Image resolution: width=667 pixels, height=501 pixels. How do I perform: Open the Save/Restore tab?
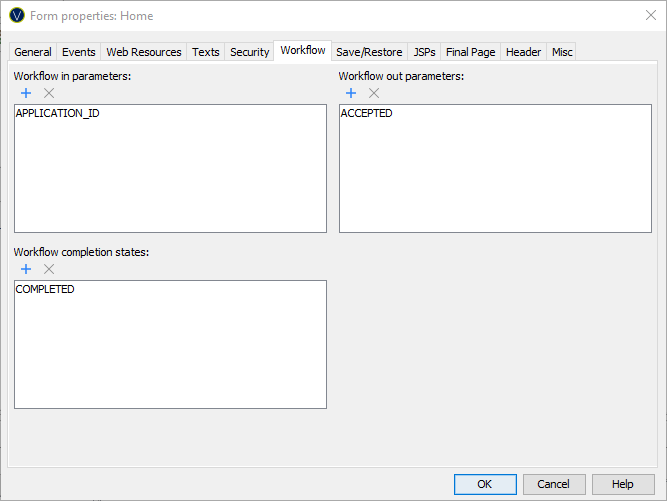(x=369, y=52)
